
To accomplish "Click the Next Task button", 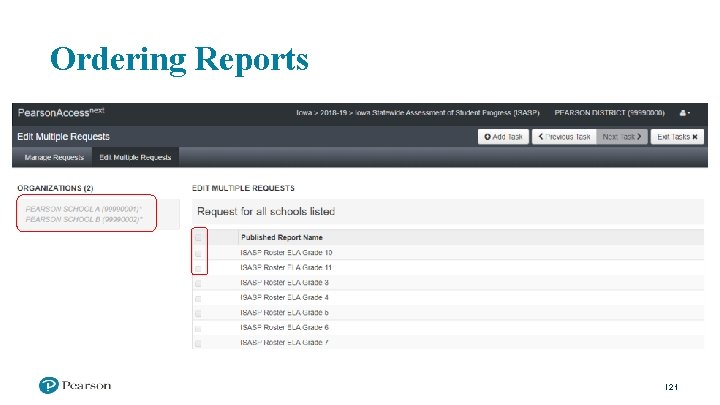I will [622, 137].
